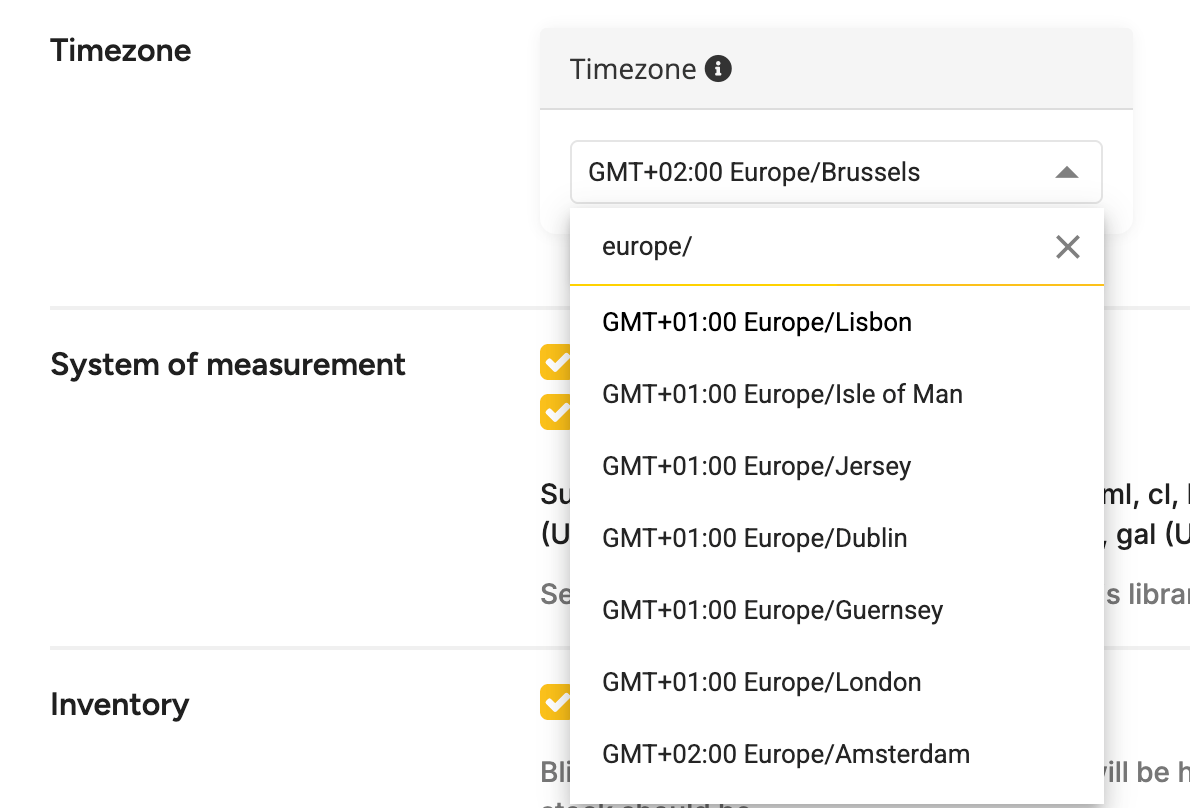The width and height of the screenshot is (1190, 808).
Task: Click the Timezone info icon
Action: click(x=718, y=69)
